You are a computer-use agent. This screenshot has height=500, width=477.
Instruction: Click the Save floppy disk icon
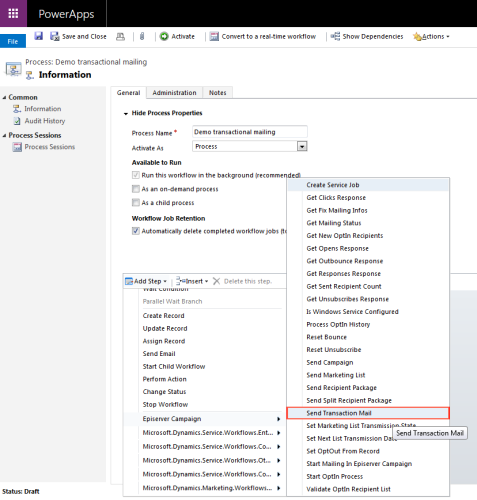39,36
